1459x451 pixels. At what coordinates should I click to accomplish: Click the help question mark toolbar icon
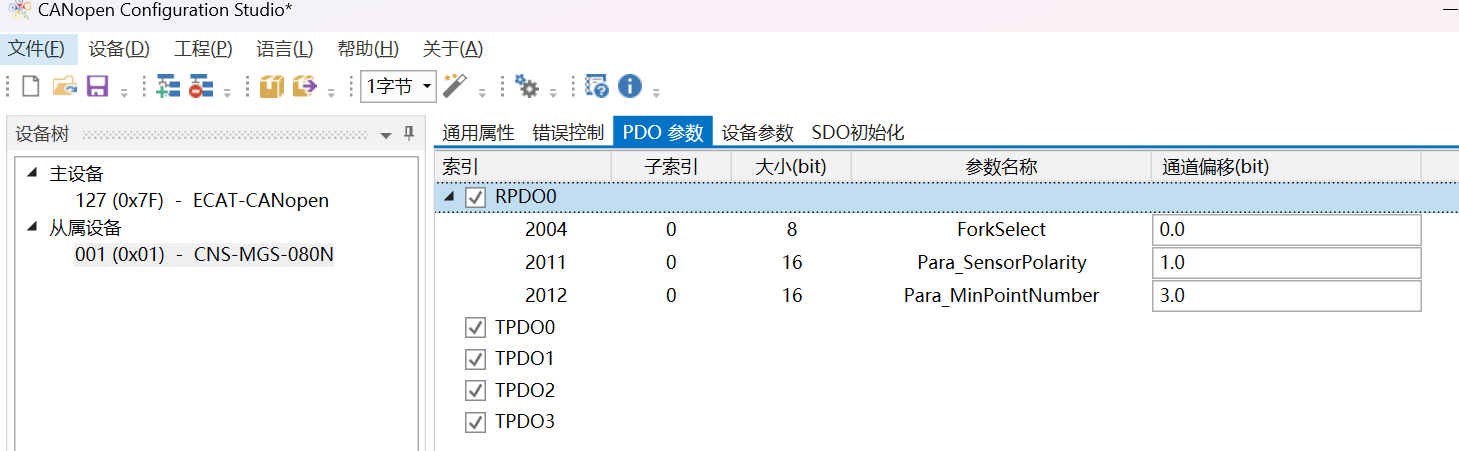coord(597,87)
